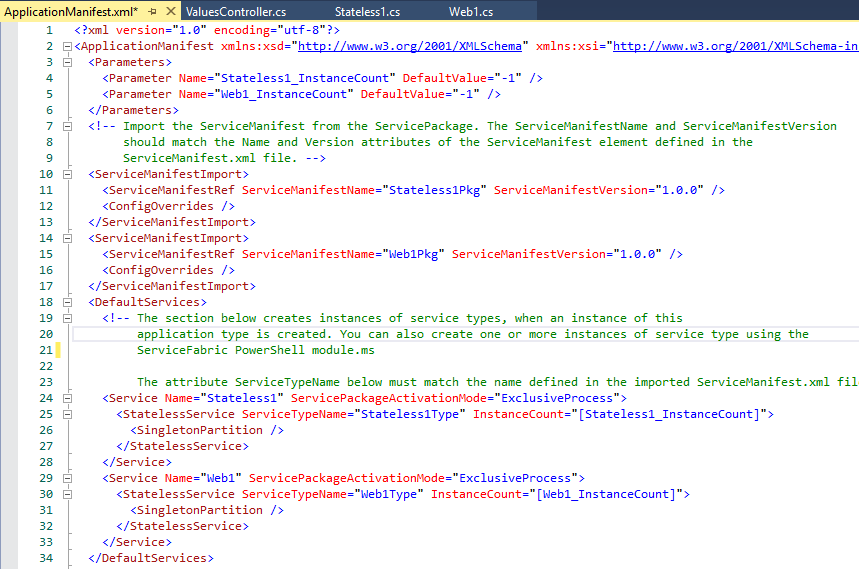Click the "Stateless1Type" ServiceTypeName value
Screen dimensions: 859x569
(410, 415)
